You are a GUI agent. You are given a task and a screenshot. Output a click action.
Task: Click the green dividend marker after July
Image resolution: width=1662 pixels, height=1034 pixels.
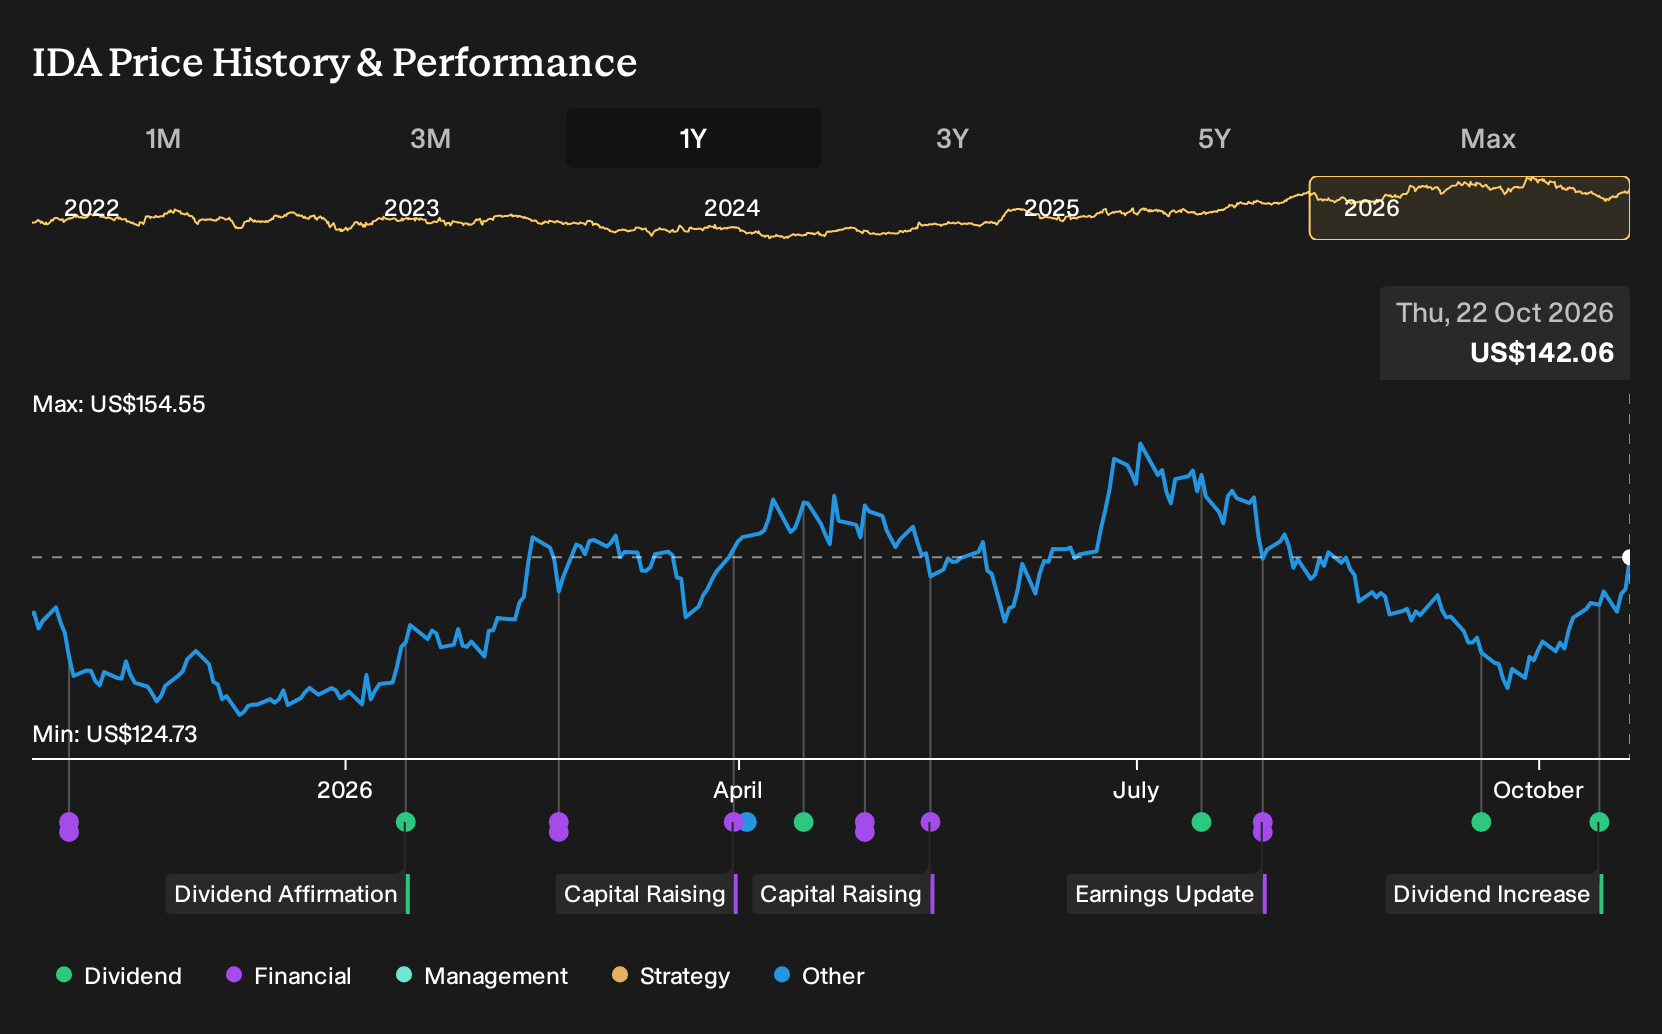[1201, 822]
